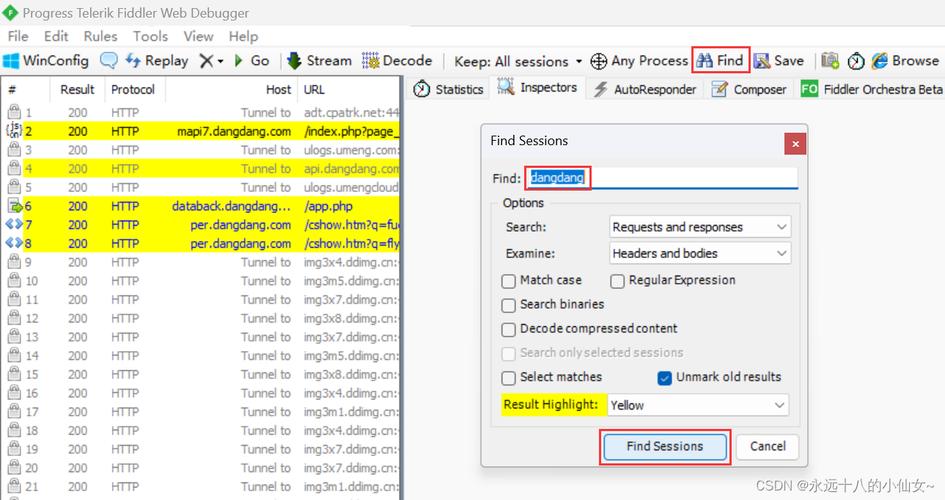Click the arrows icon of session 7
Viewport: 945px width, 500px height.
pyautogui.click(x=14, y=225)
